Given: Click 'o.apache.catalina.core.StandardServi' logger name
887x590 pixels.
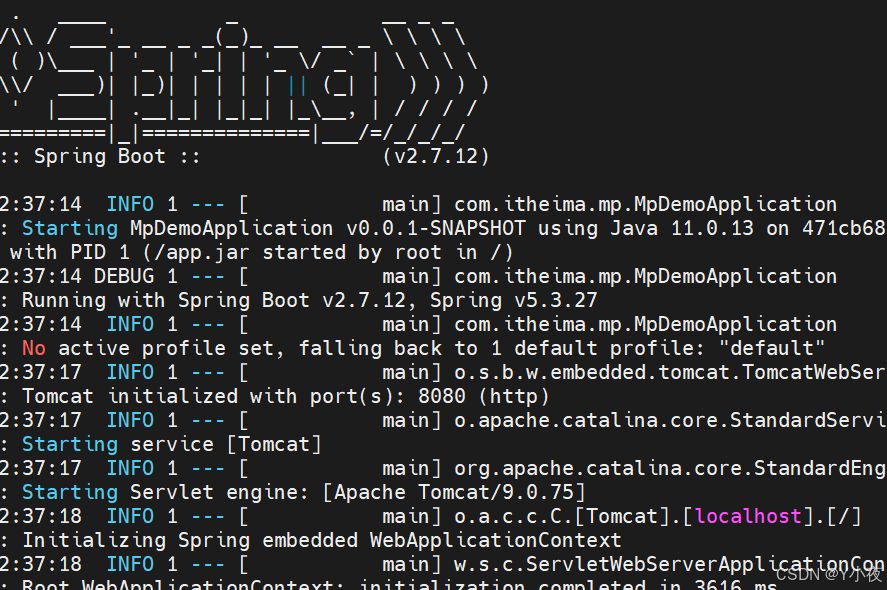Looking at the screenshot, I should 670,420.
